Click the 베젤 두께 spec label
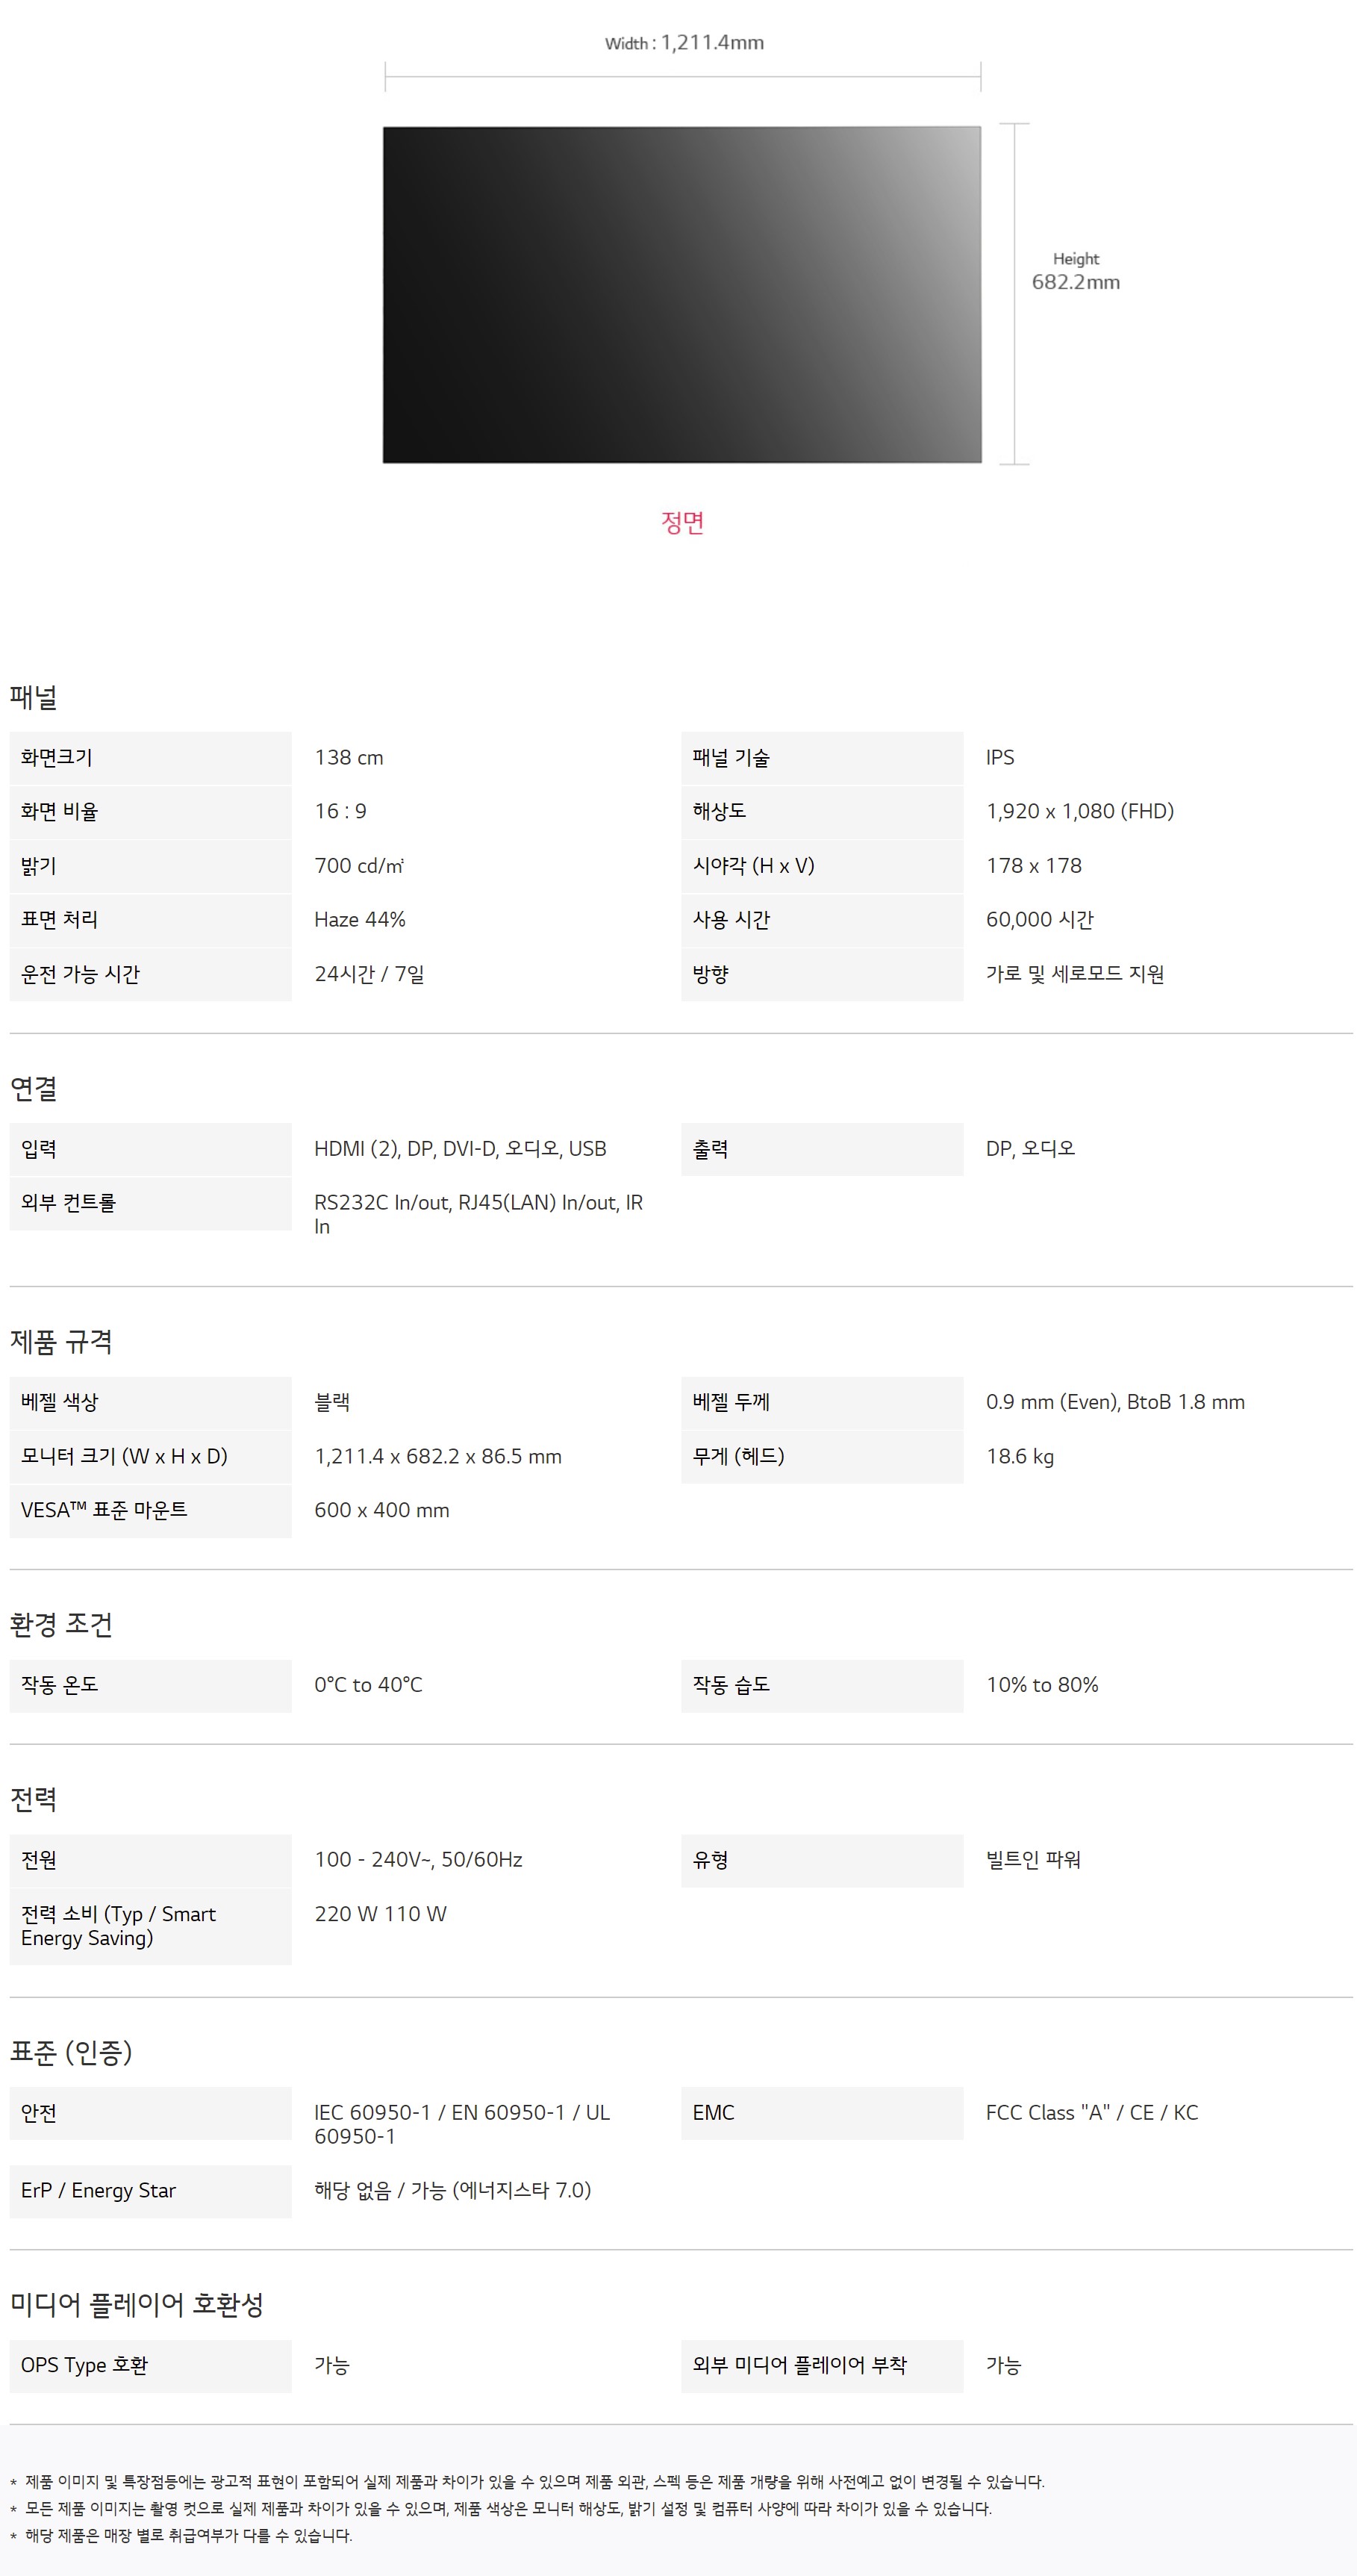 731,1402
